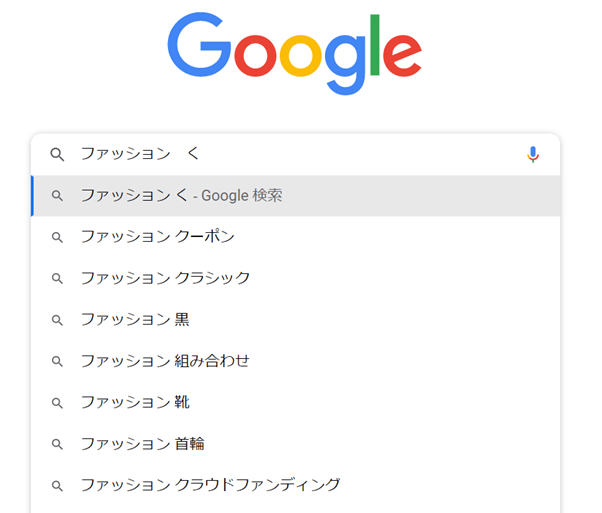Image resolution: width=602 pixels, height=513 pixels.
Task: Click magnifier icon beside ファッション 首輪
Action: (x=58, y=444)
